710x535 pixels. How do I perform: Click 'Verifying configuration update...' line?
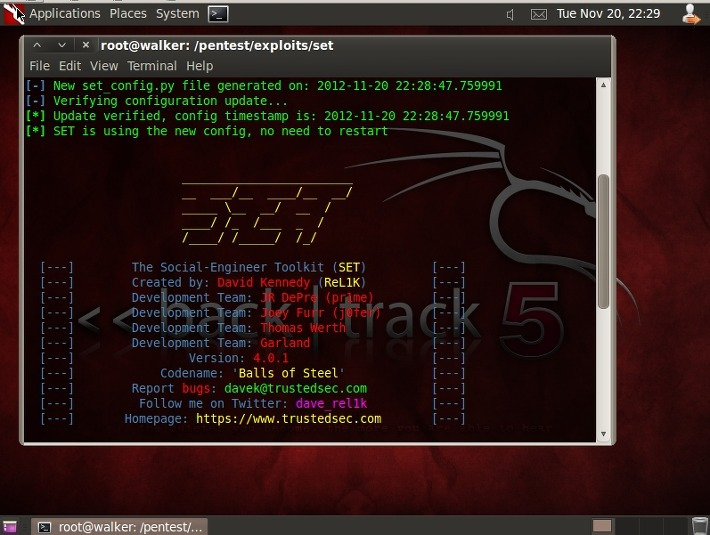coord(156,101)
